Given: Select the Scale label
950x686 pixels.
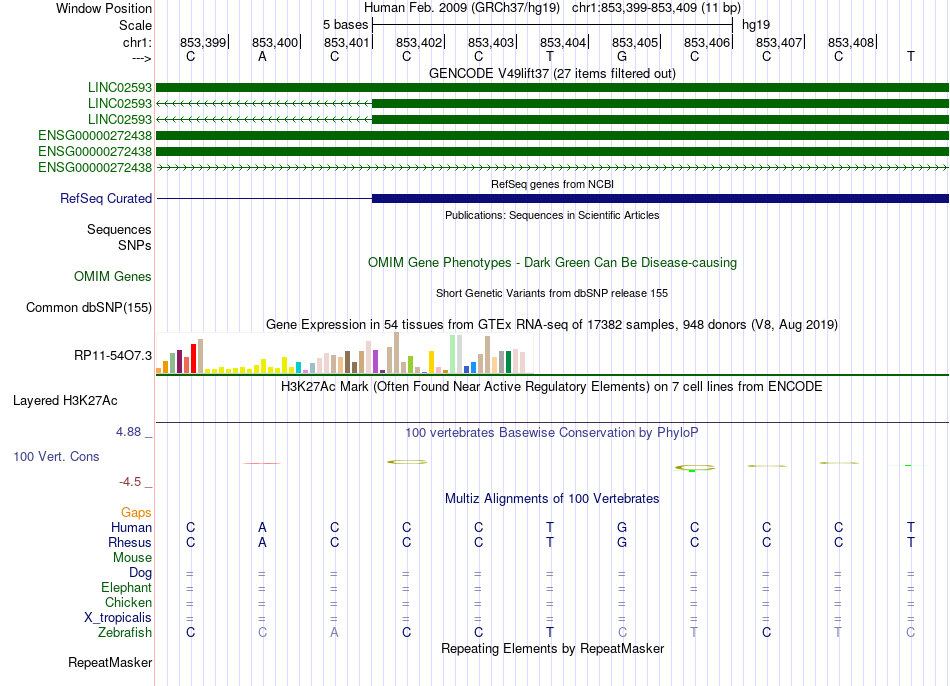Looking at the screenshot, I should point(135,25).
